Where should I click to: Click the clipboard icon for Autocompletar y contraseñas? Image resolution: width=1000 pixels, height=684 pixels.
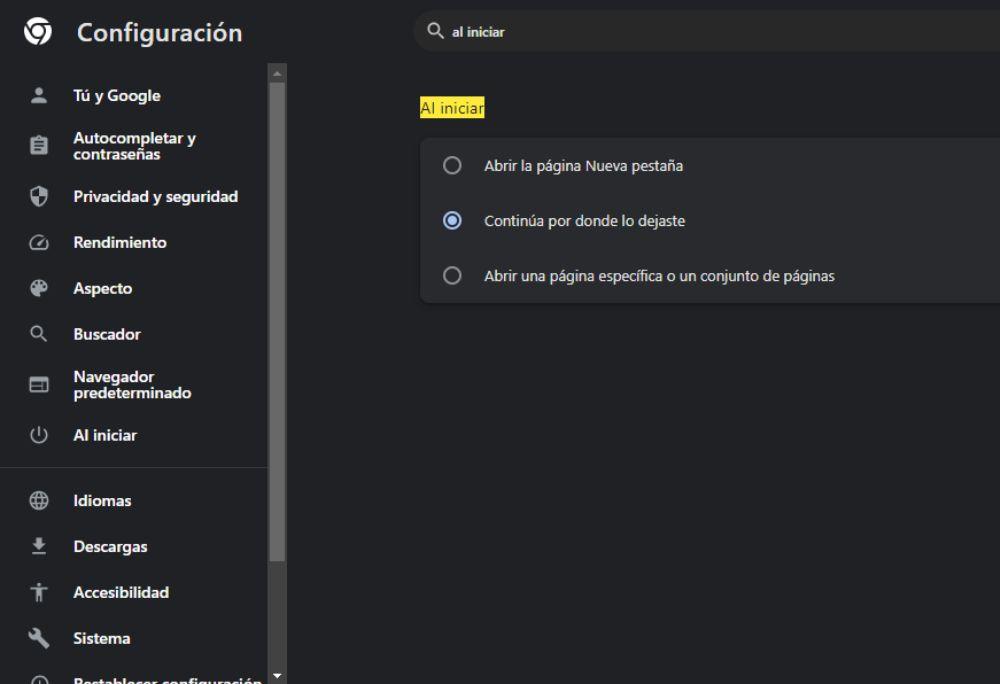39,146
